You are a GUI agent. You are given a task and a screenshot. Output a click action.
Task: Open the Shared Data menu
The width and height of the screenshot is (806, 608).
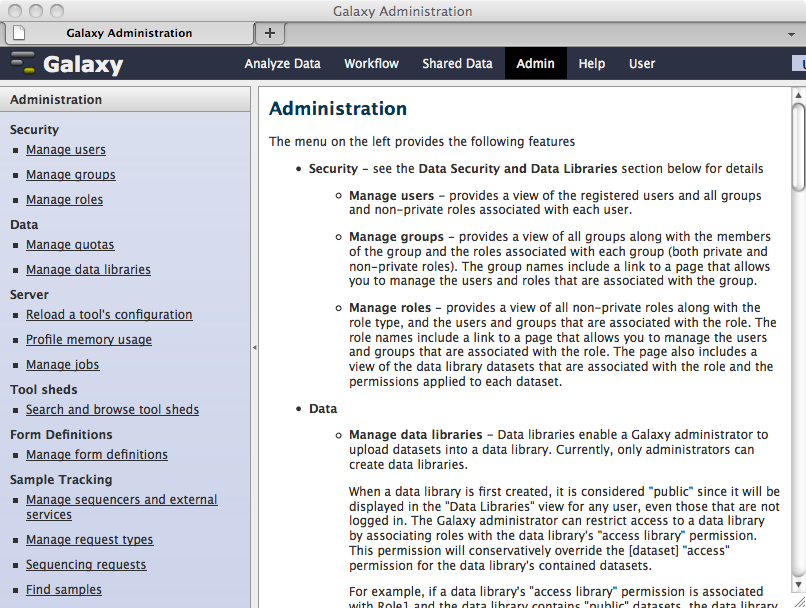pos(457,64)
